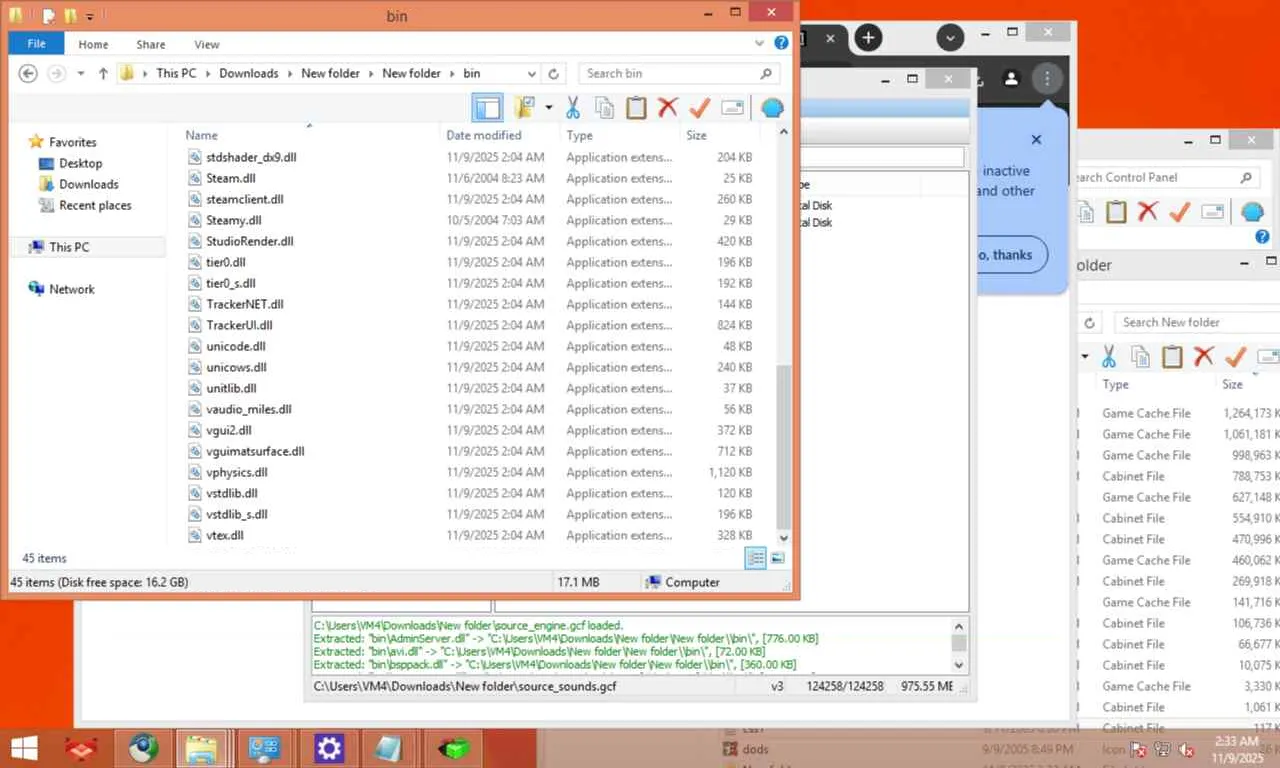This screenshot has width=1280, height=768.
Task: Select the file unicows.dll
Action: (x=236, y=367)
